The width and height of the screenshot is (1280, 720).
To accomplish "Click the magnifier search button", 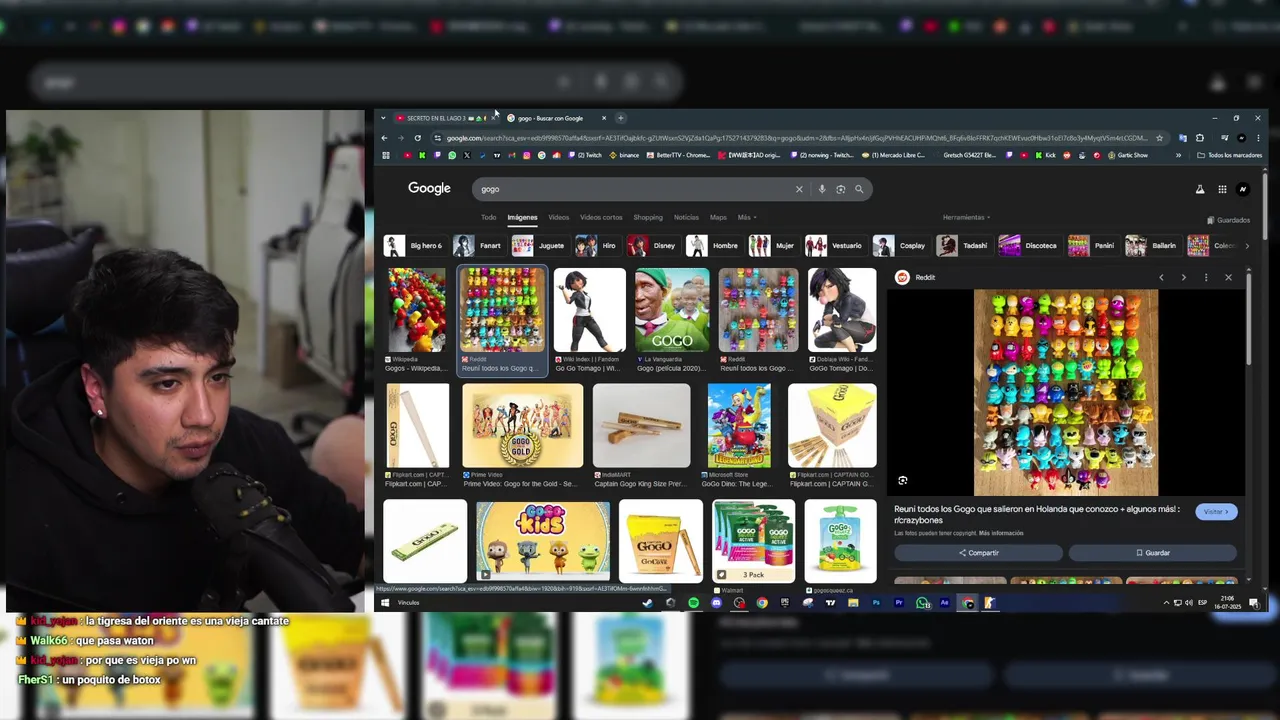I will tap(859, 189).
